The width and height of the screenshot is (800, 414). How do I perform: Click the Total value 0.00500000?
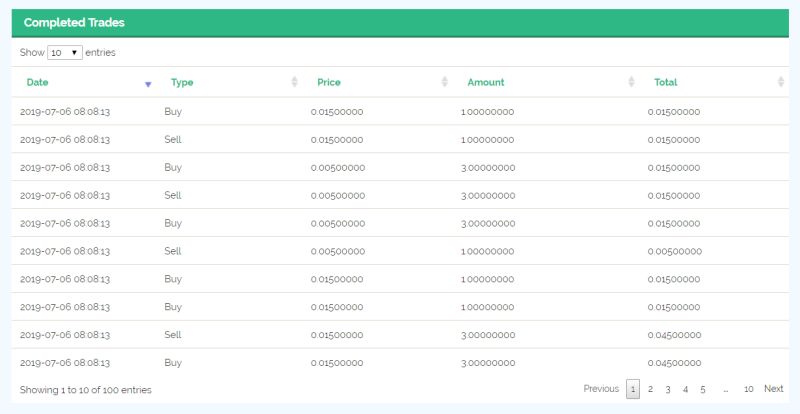[674, 251]
